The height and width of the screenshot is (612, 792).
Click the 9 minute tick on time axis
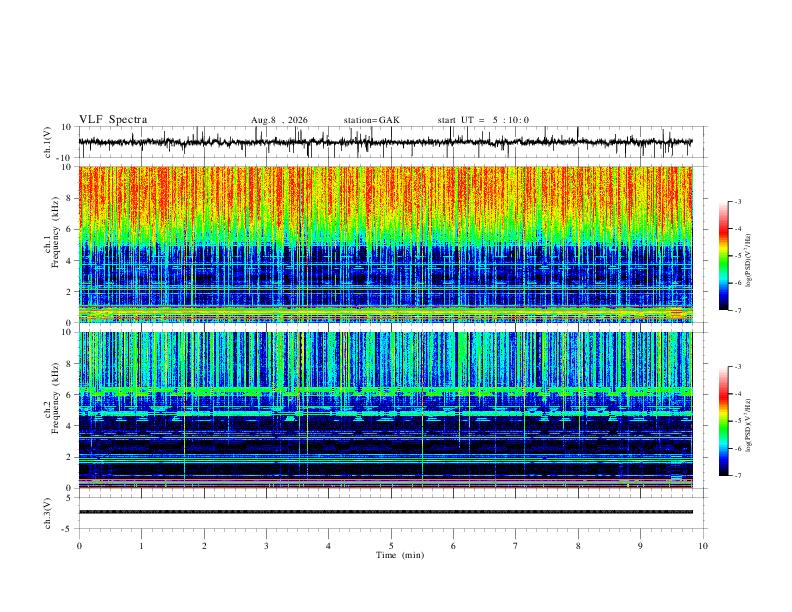tap(640, 546)
